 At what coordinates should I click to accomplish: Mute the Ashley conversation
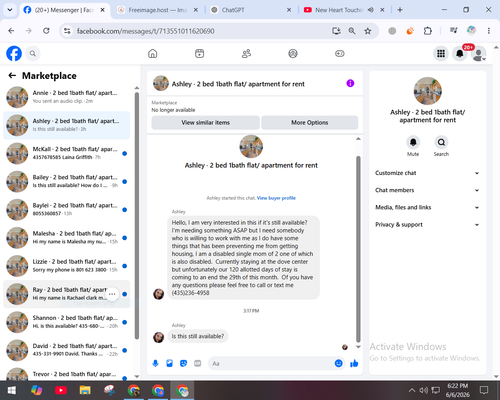click(413, 142)
